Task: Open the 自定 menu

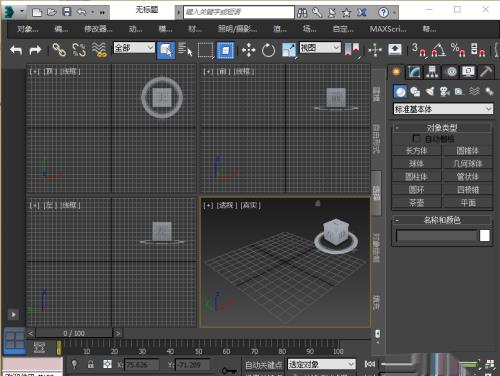Action: point(343,29)
